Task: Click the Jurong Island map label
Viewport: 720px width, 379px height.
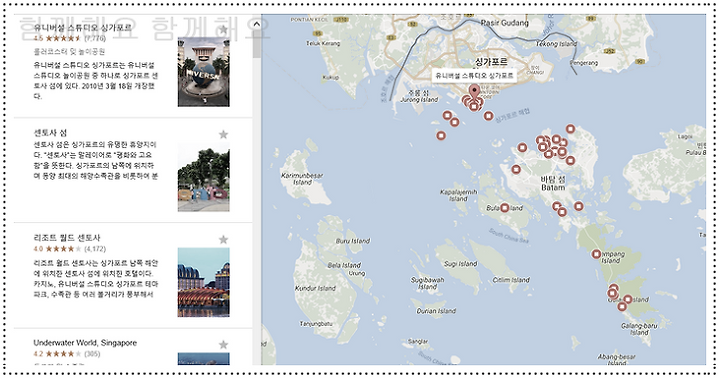Action: [x=419, y=100]
